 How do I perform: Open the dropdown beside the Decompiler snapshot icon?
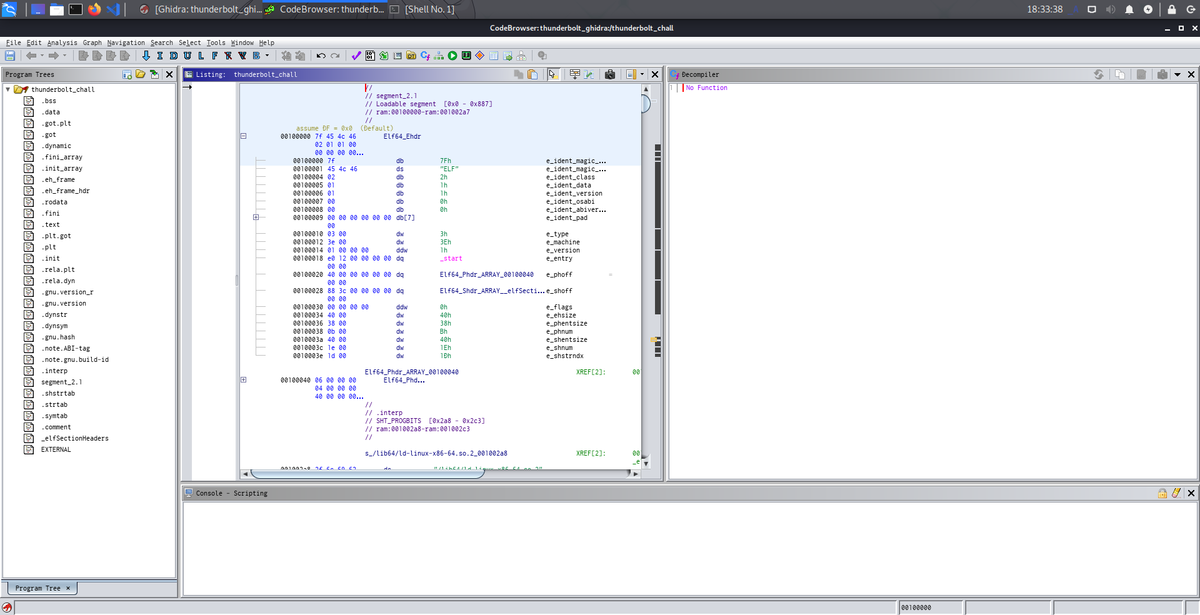point(1177,74)
